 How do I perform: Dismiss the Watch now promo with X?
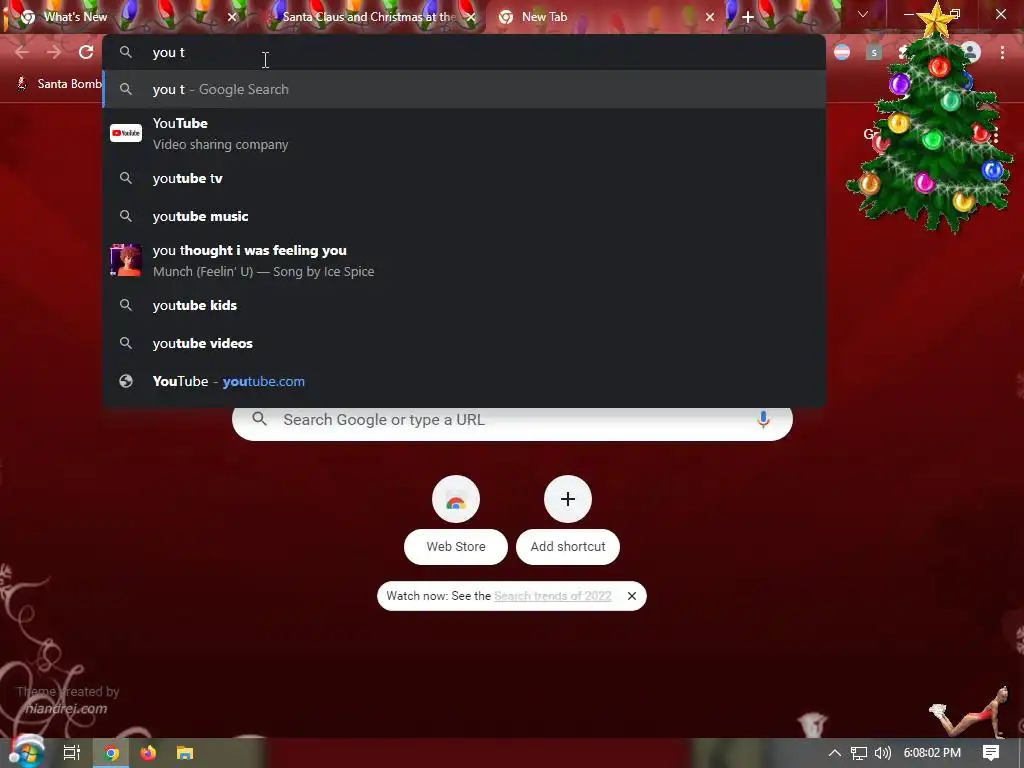(x=632, y=596)
